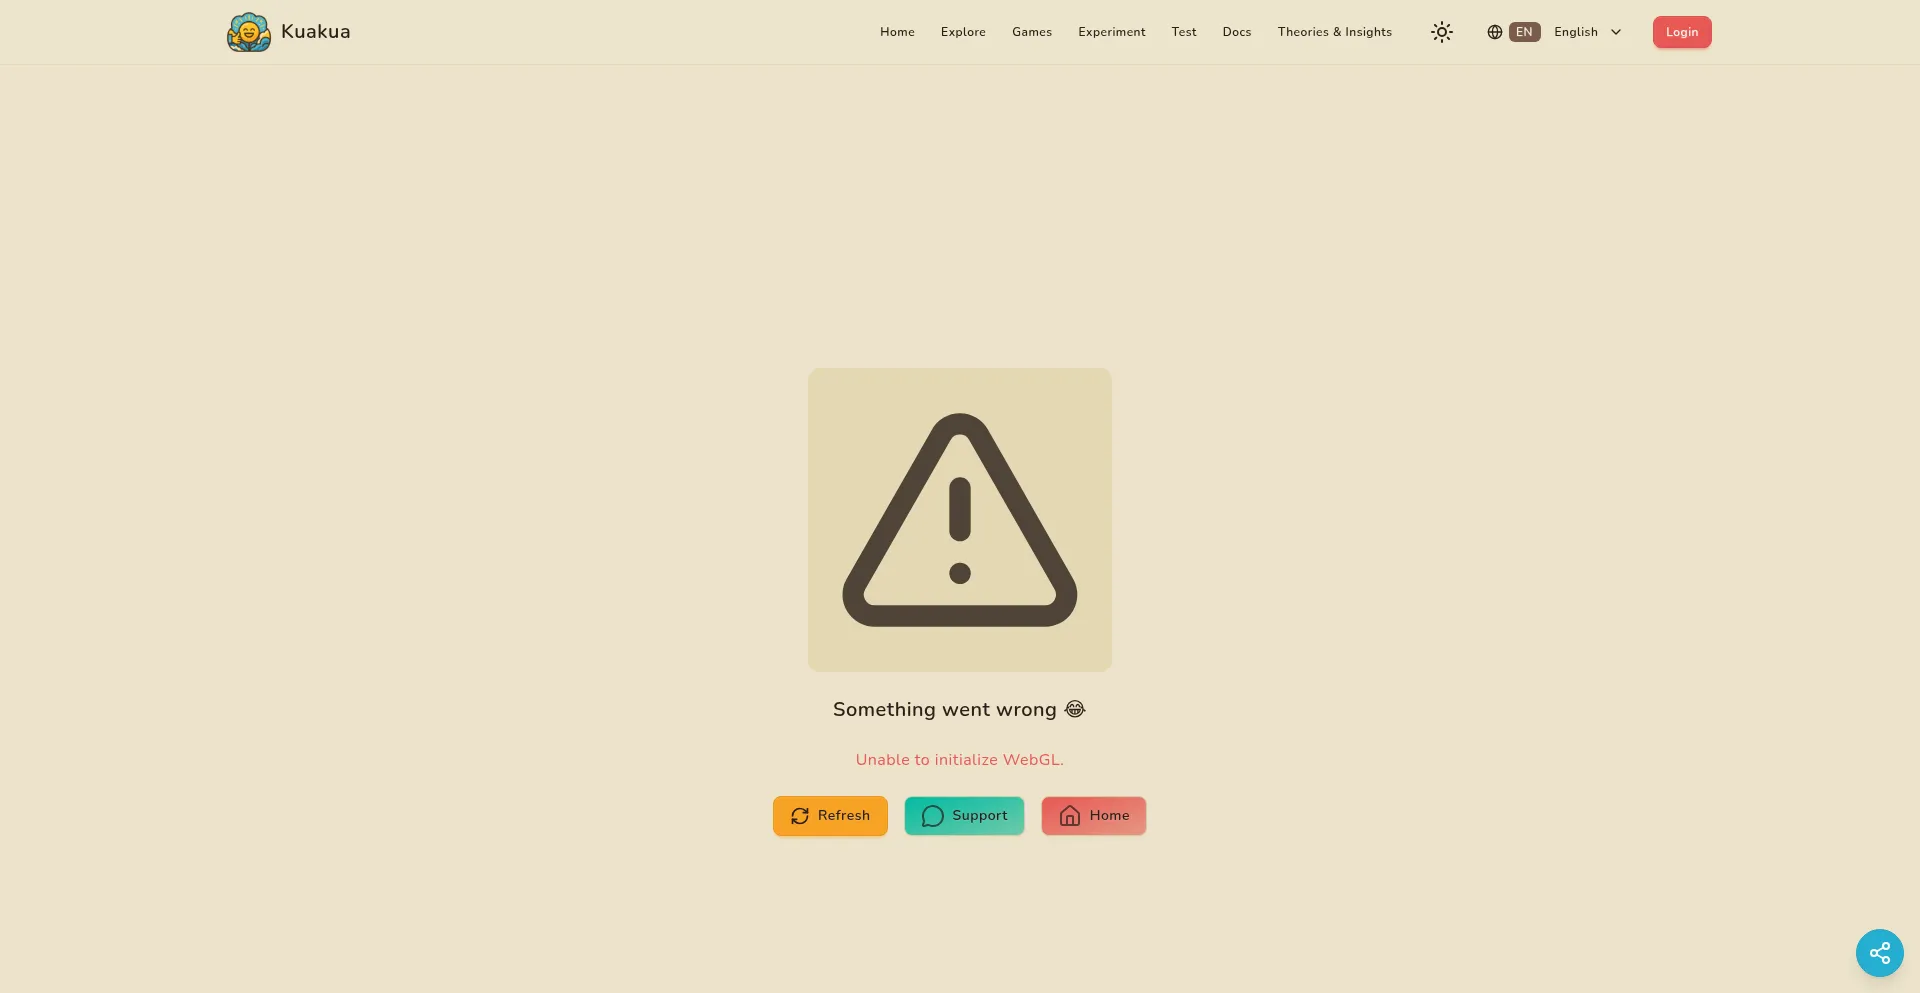Click 'Unable to initialize WebGL.' error text
Image resolution: width=1920 pixels, height=993 pixels.
coord(960,760)
